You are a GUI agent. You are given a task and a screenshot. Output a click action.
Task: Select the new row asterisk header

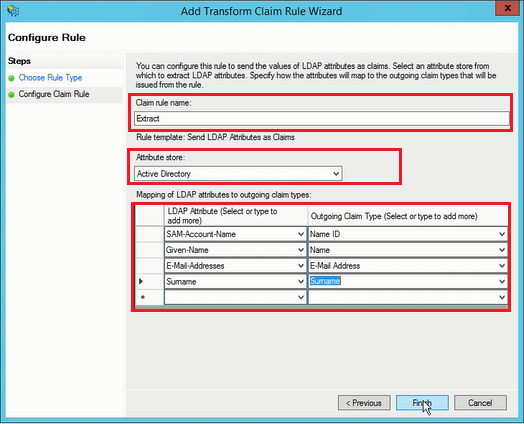143,297
